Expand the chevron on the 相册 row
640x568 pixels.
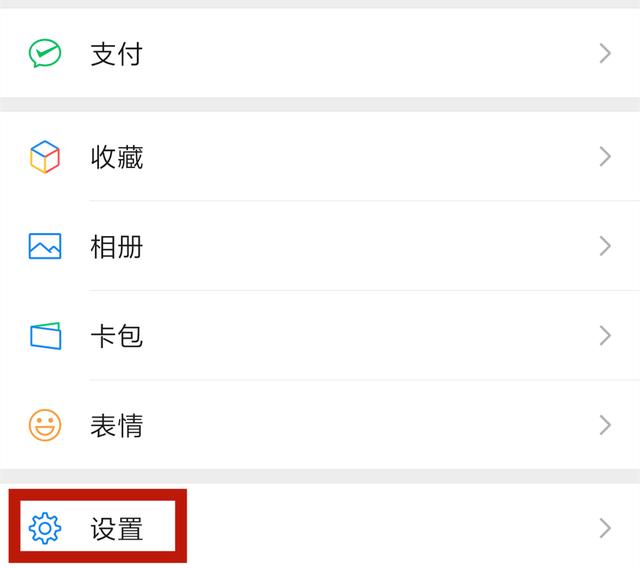(605, 246)
